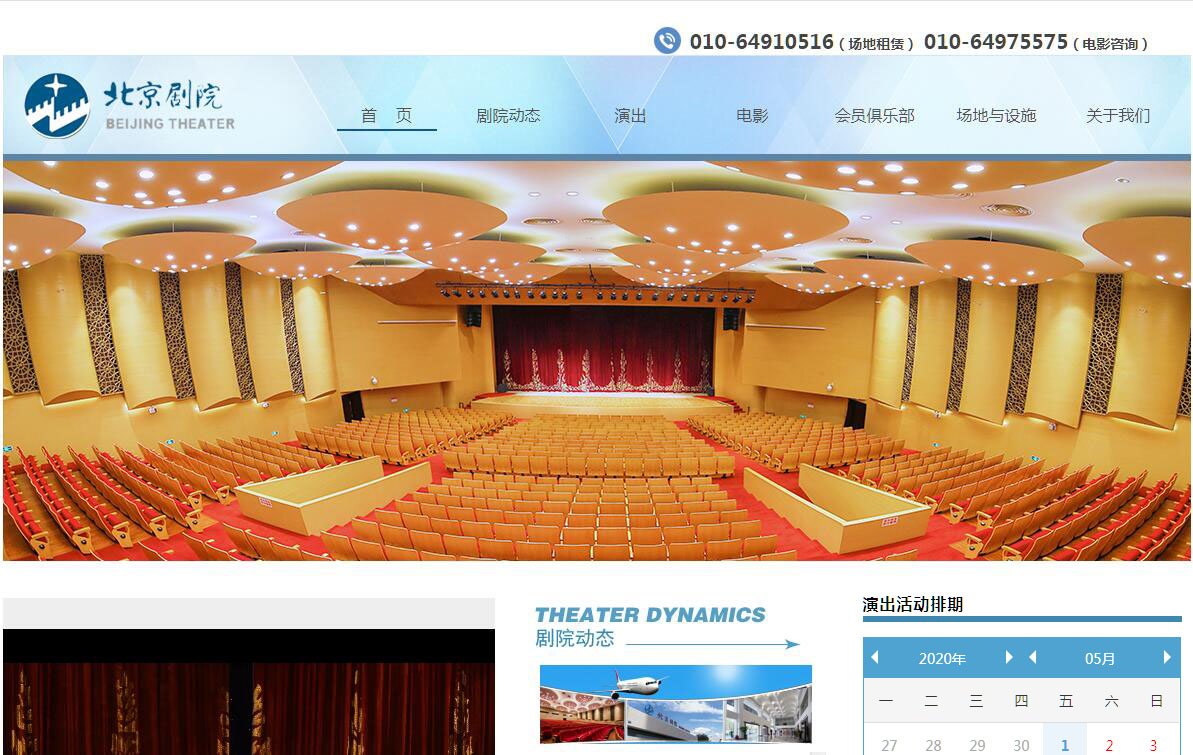Go to previous year in calendar
The image size is (1193, 755).
pos(875,657)
